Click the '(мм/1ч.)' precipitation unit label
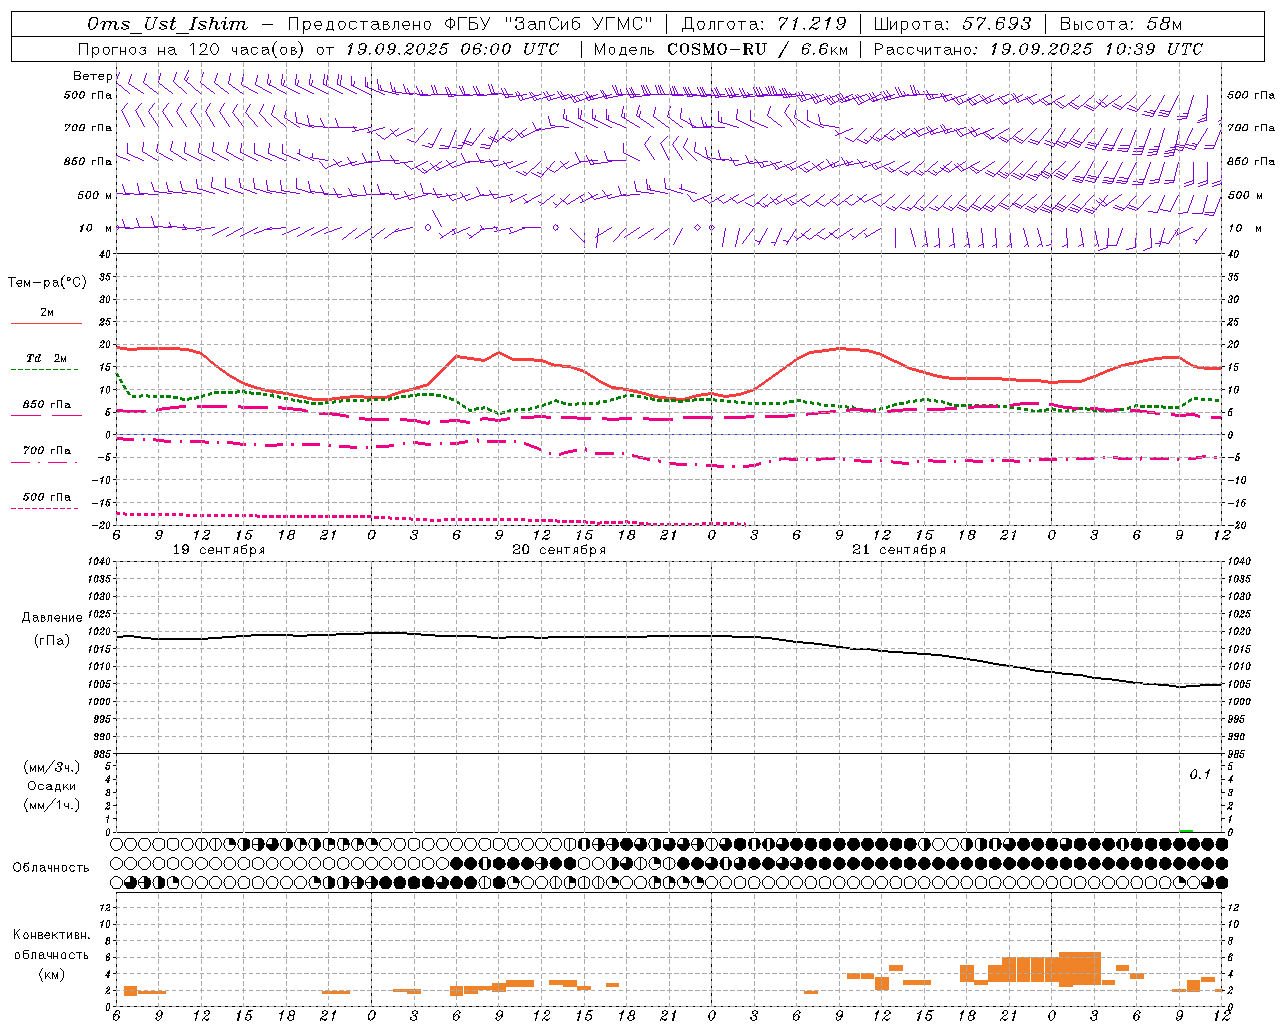The width and height of the screenshot is (1280, 1024). (x=52, y=805)
